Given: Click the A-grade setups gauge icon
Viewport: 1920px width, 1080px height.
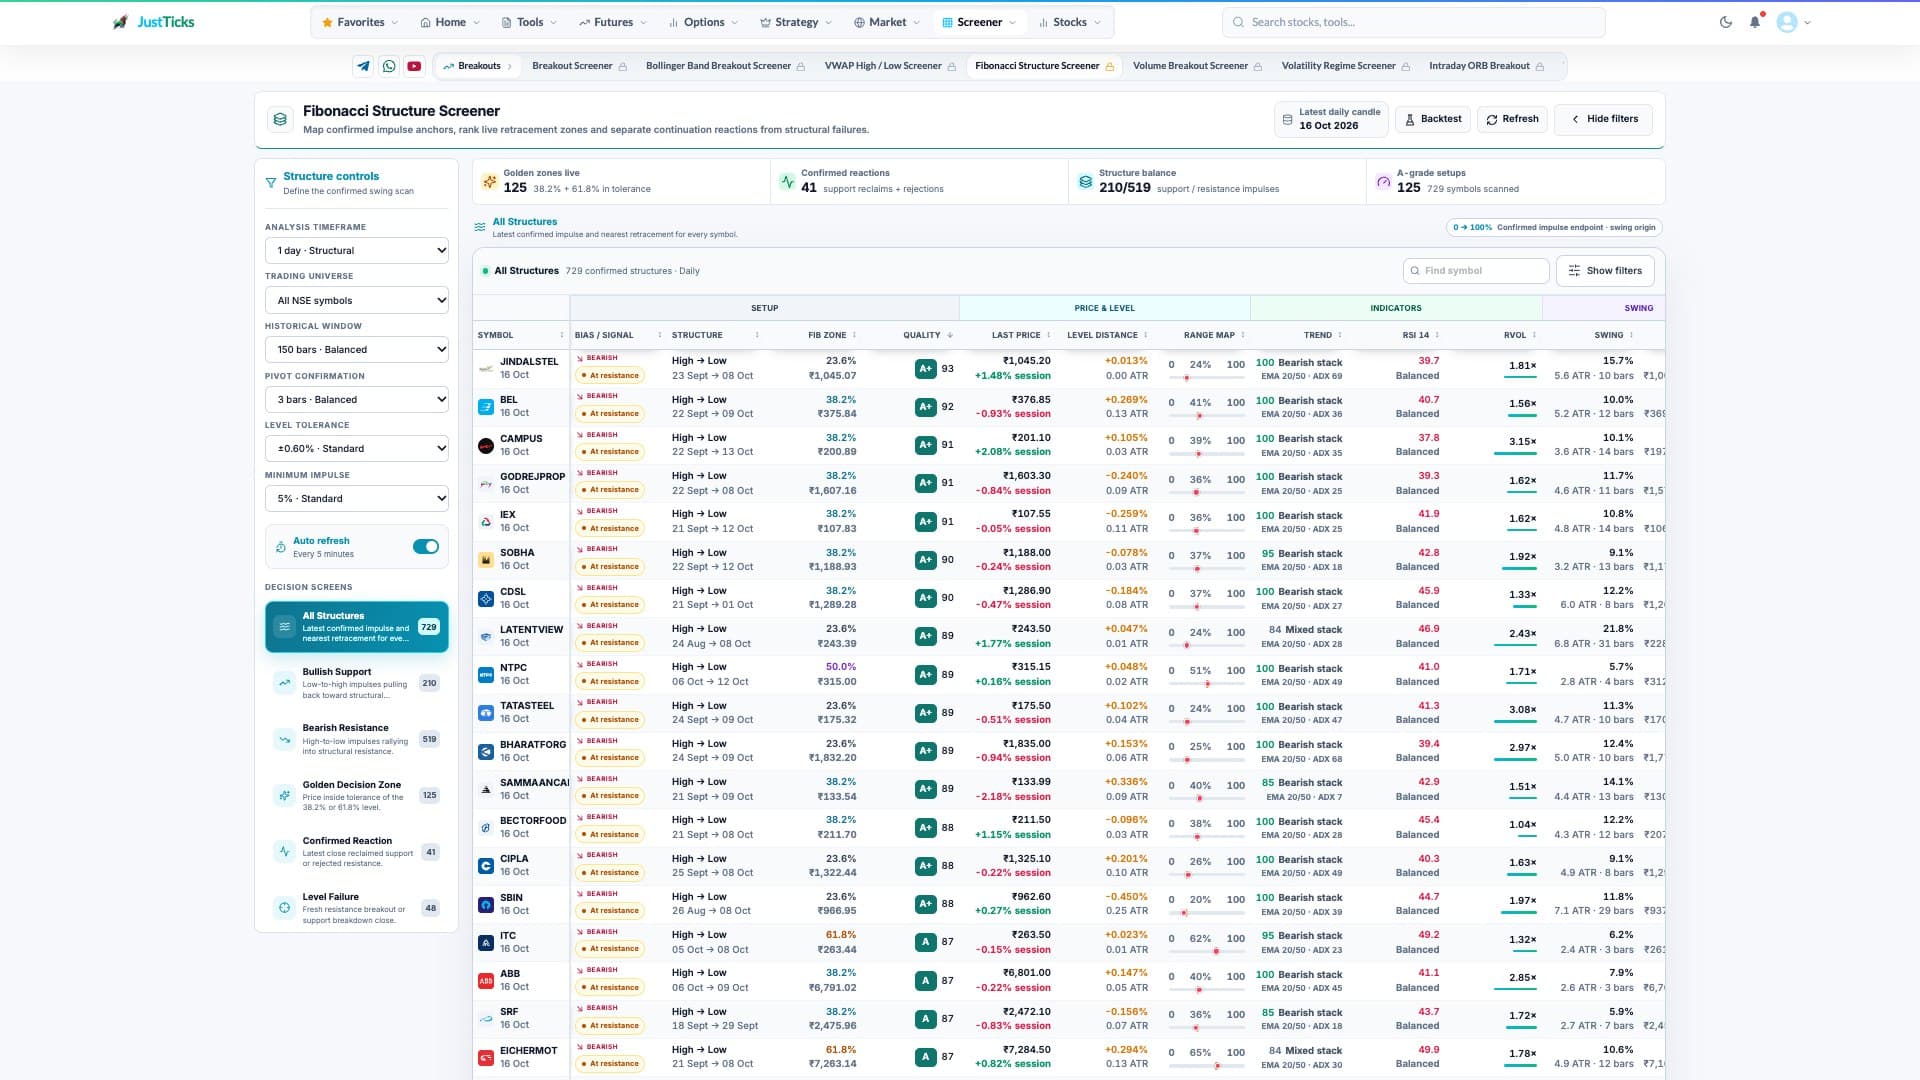Looking at the screenshot, I should [x=1383, y=181].
